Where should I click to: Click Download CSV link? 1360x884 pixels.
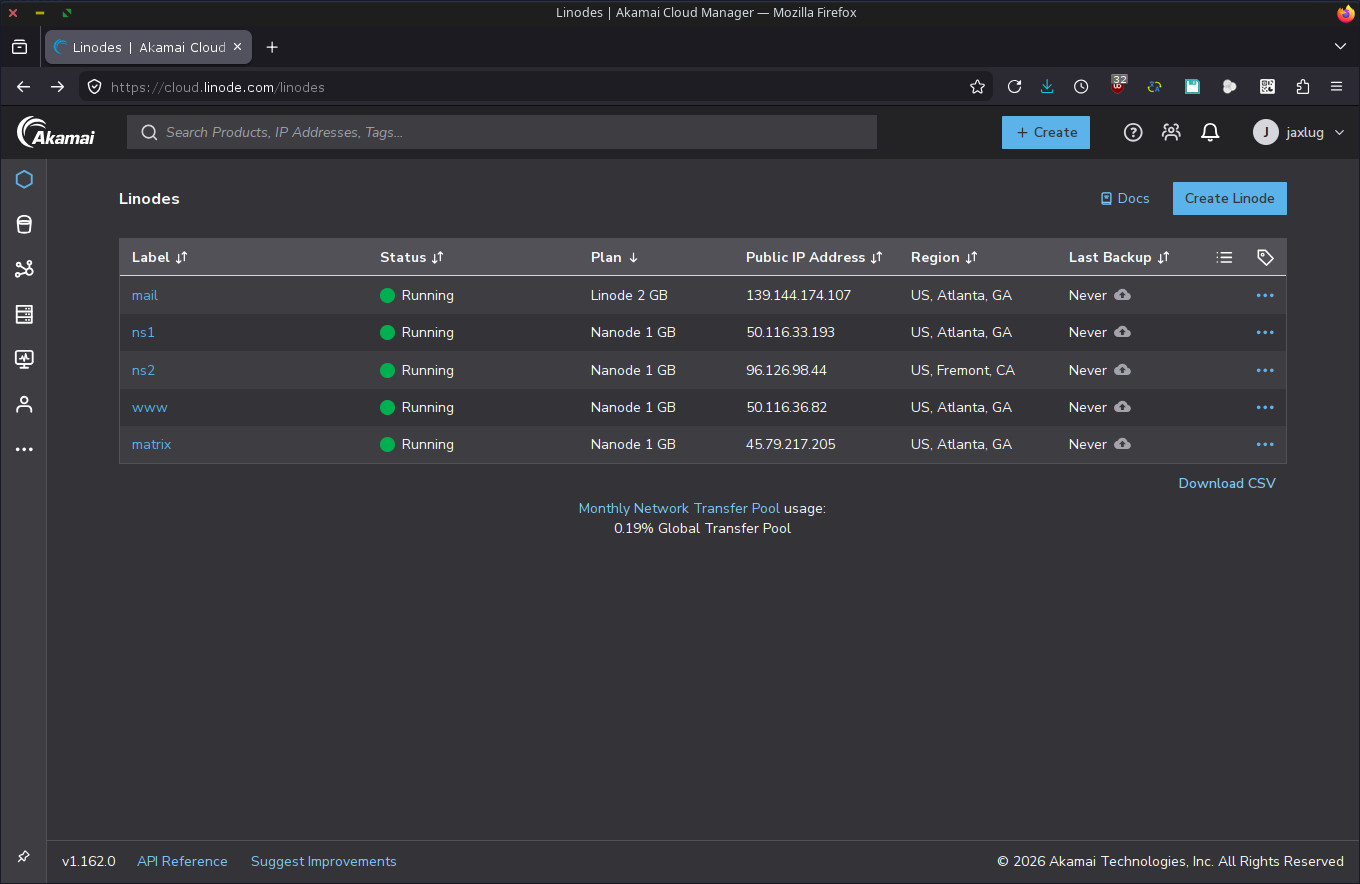(x=1227, y=483)
